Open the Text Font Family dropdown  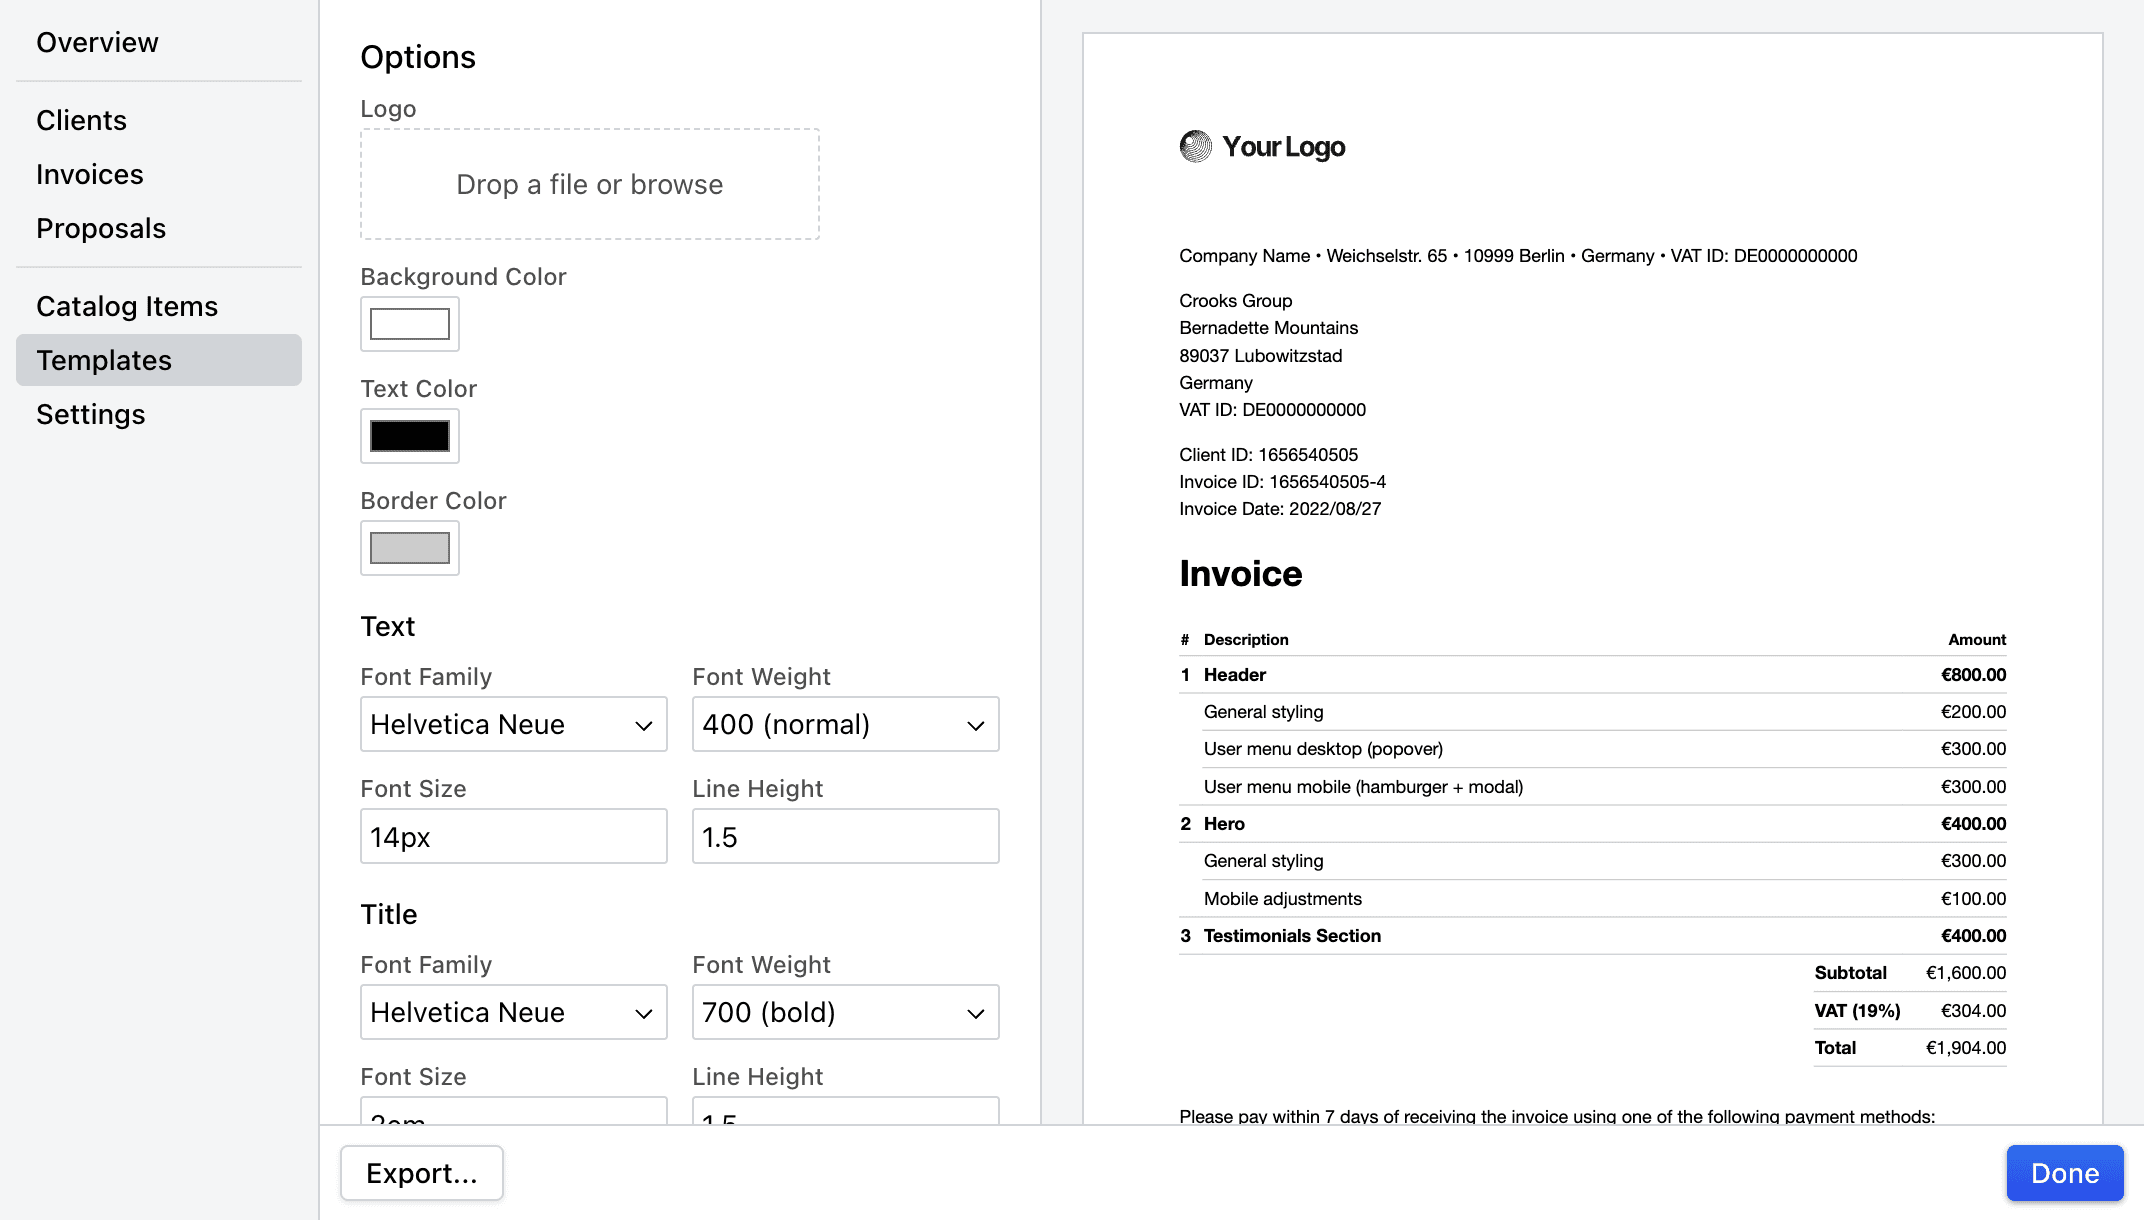coord(512,724)
